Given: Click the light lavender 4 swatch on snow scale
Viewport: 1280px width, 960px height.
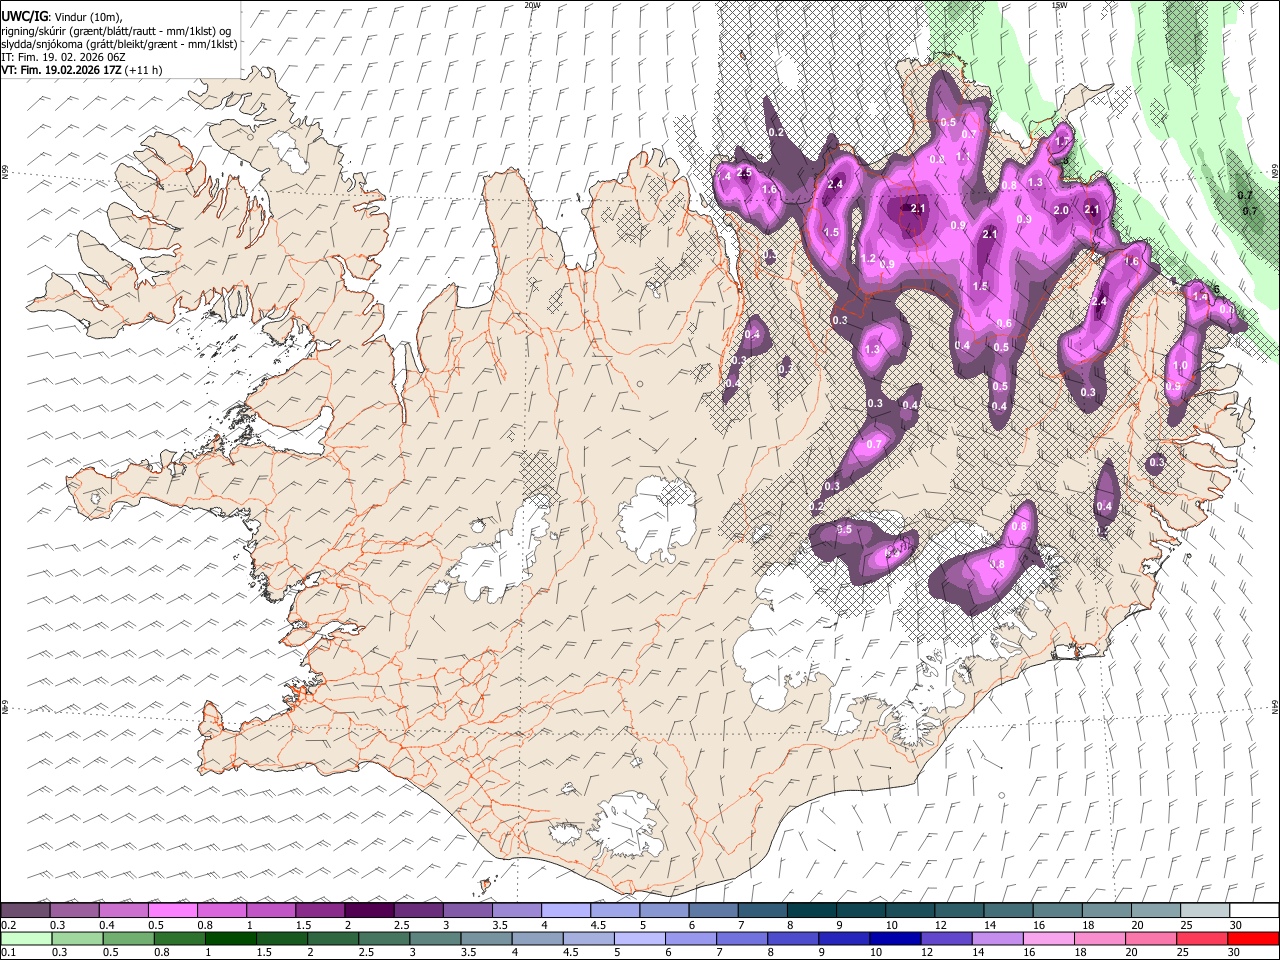Looking at the screenshot, I should pyautogui.click(x=565, y=910).
